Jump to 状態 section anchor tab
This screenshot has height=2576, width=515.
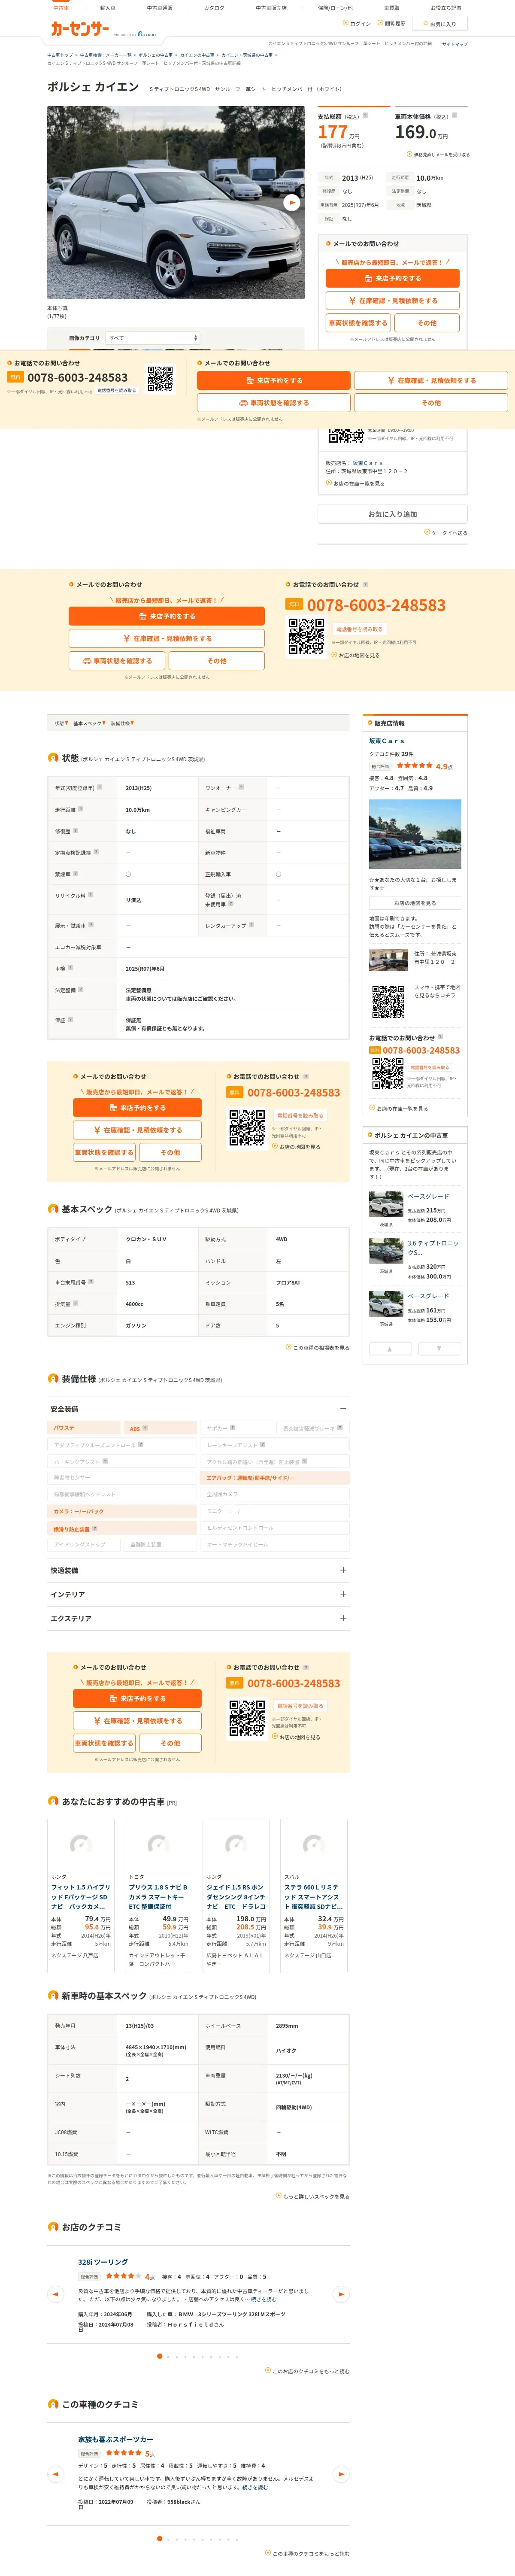(x=60, y=723)
